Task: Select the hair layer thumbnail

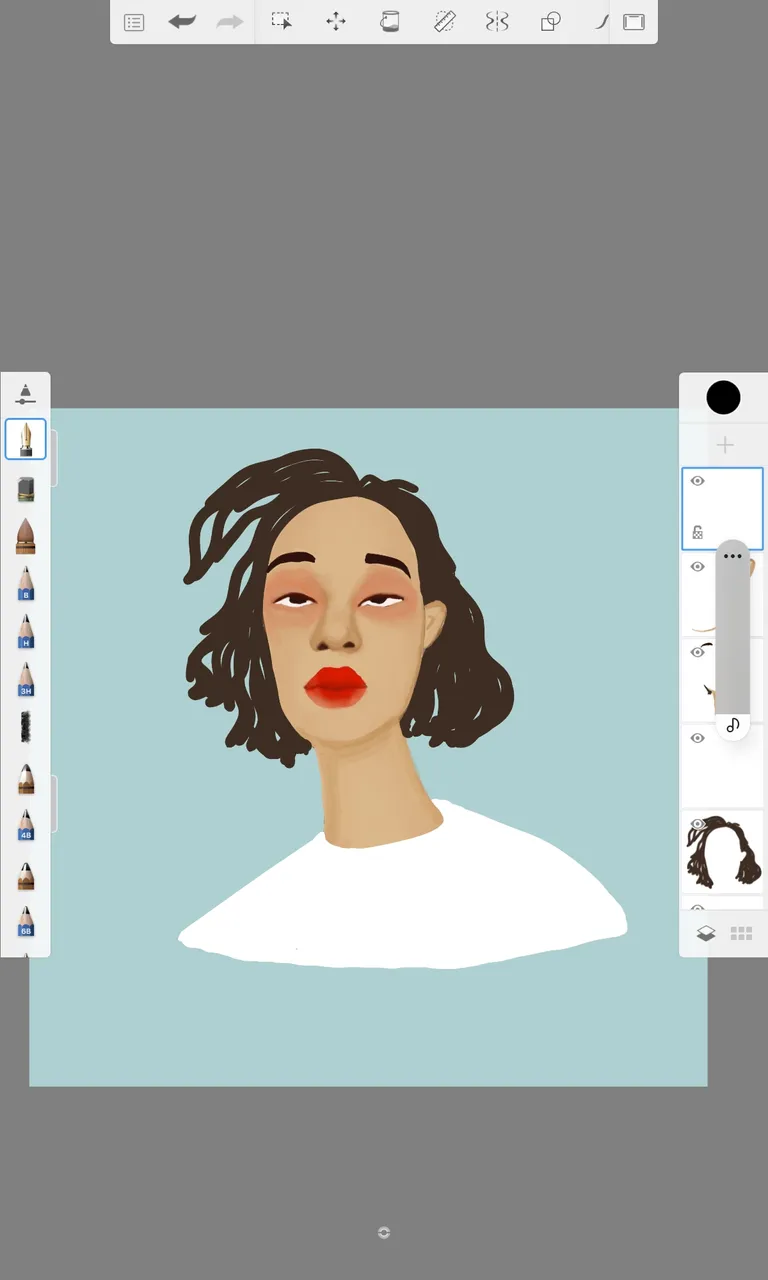Action: coord(723,852)
